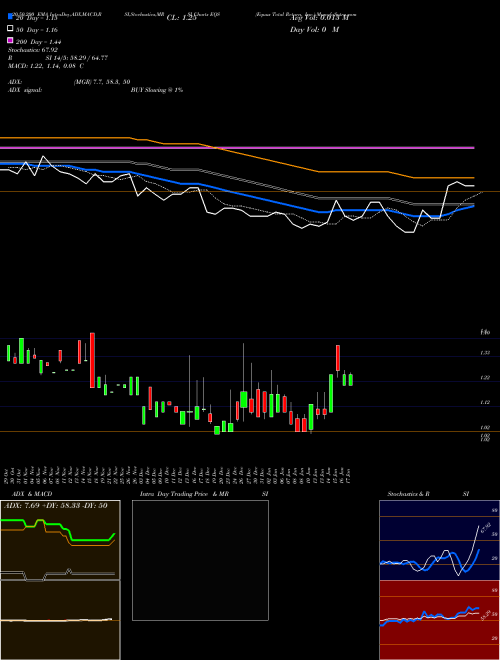This screenshot has height=660, width=500.
Task: Click the 'Stochastics: 67.92' reading
Action: [33, 50]
